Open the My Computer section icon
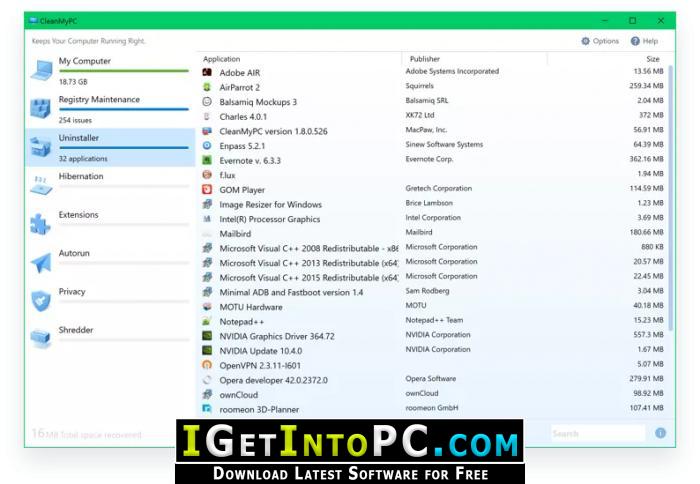 [x=41, y=71]
